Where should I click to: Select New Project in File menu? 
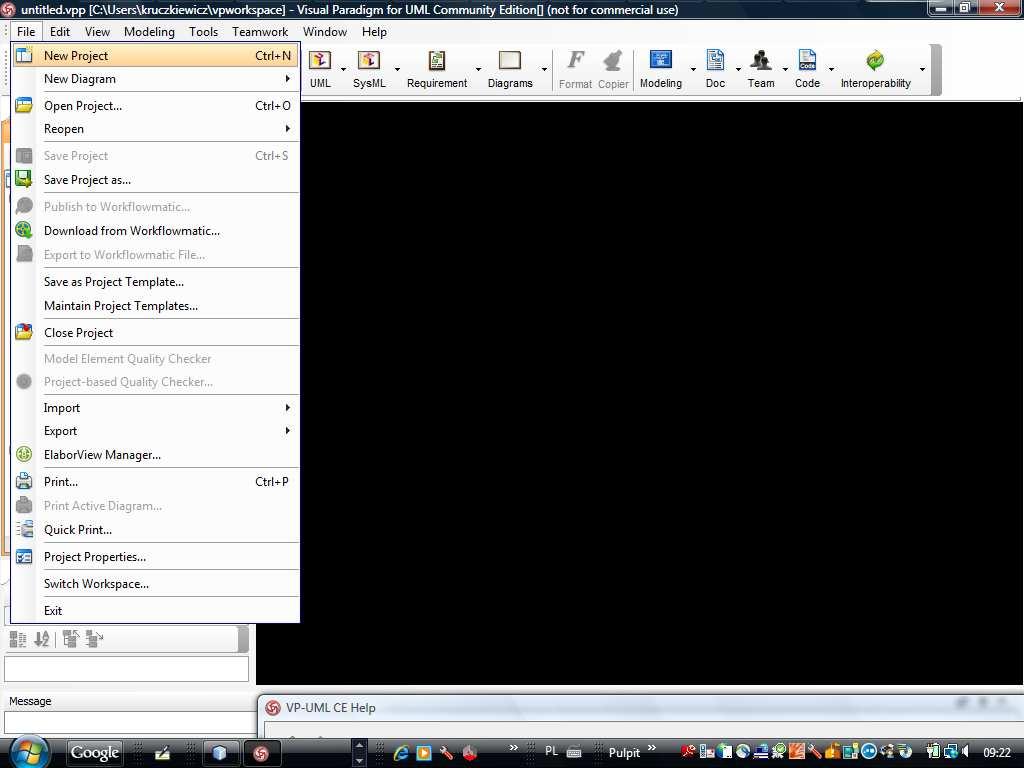(155, 56)
